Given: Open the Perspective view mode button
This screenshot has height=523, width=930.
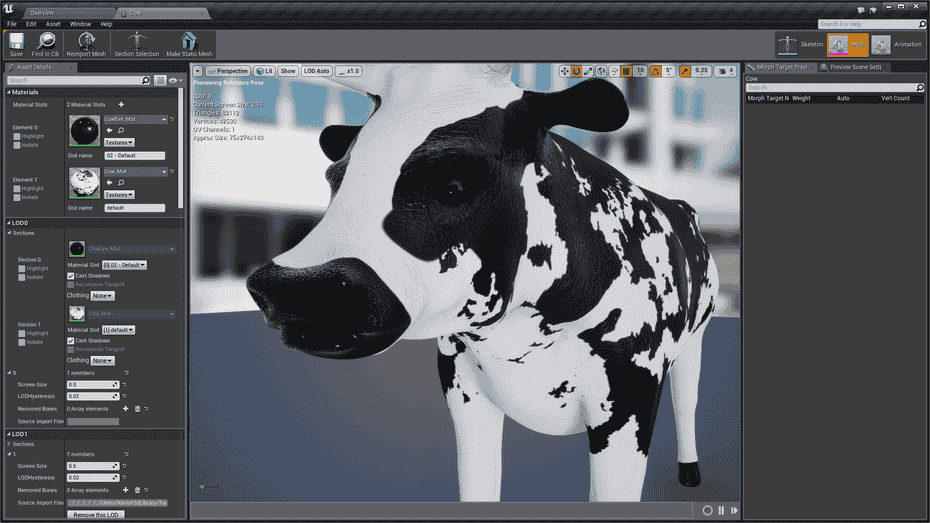Looking at the screenshot, I should click(227, 71).
